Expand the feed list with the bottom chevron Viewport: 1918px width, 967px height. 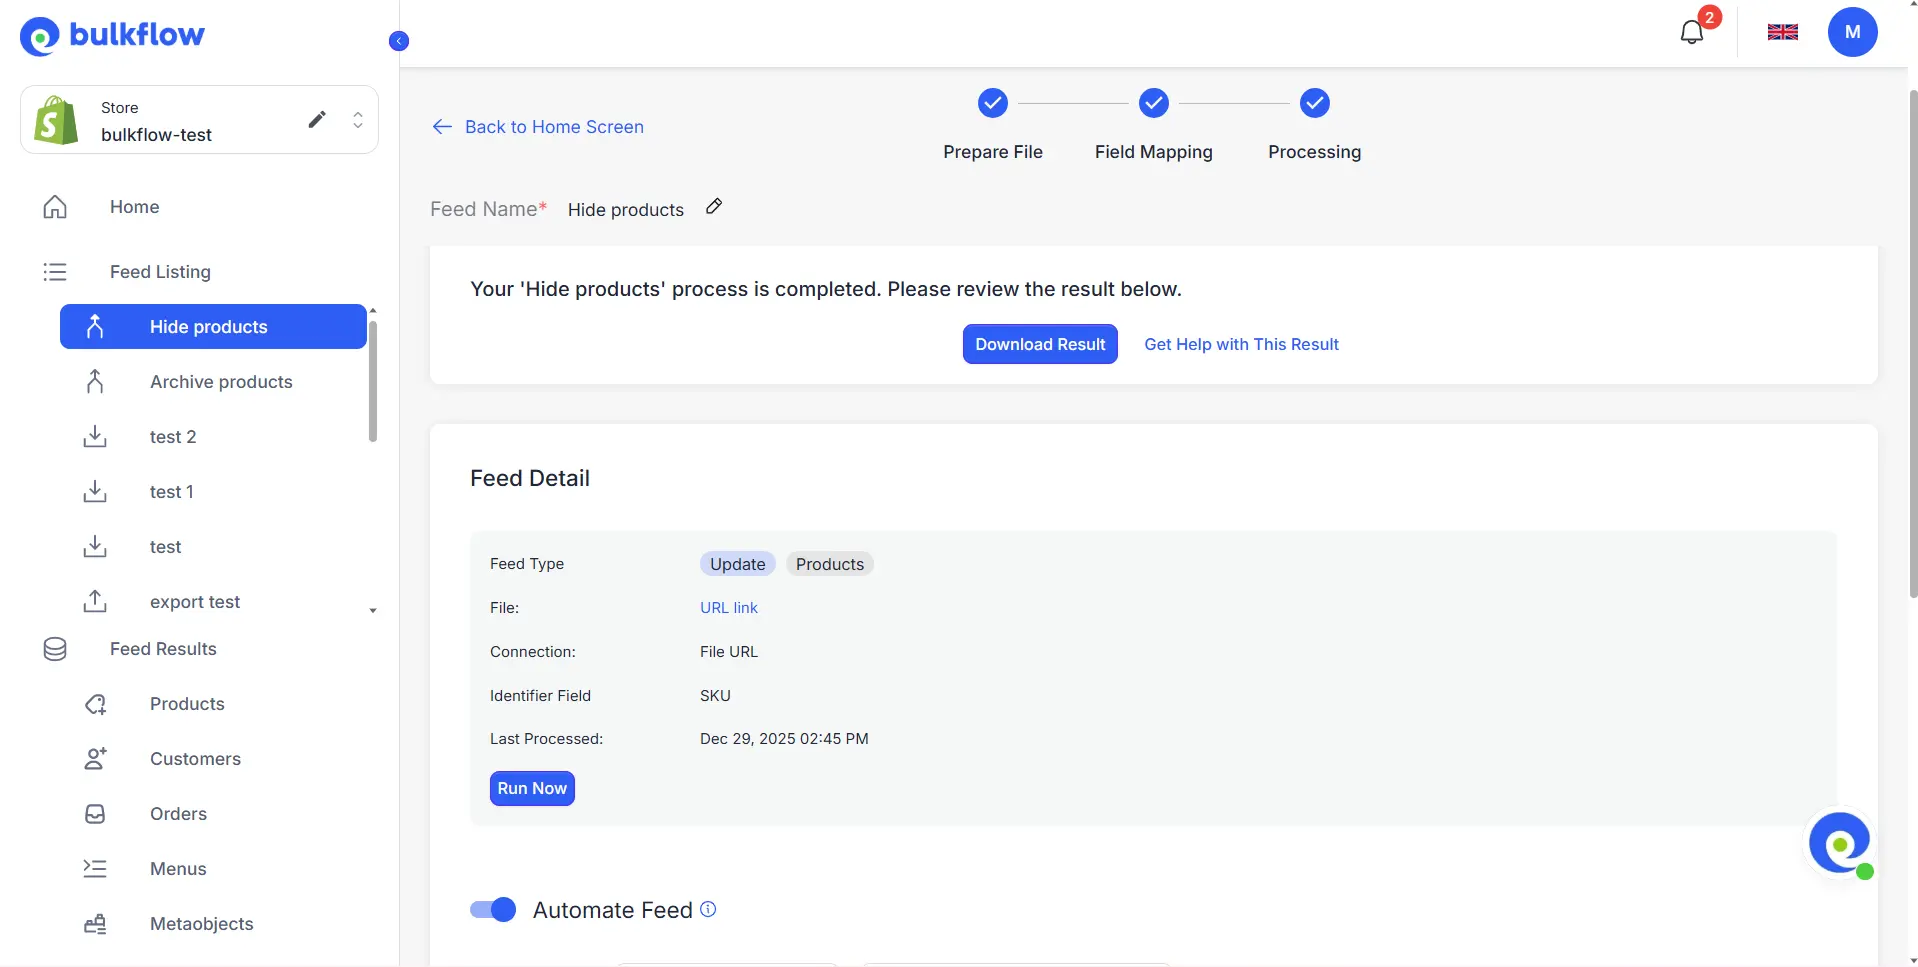pos(372,610)
